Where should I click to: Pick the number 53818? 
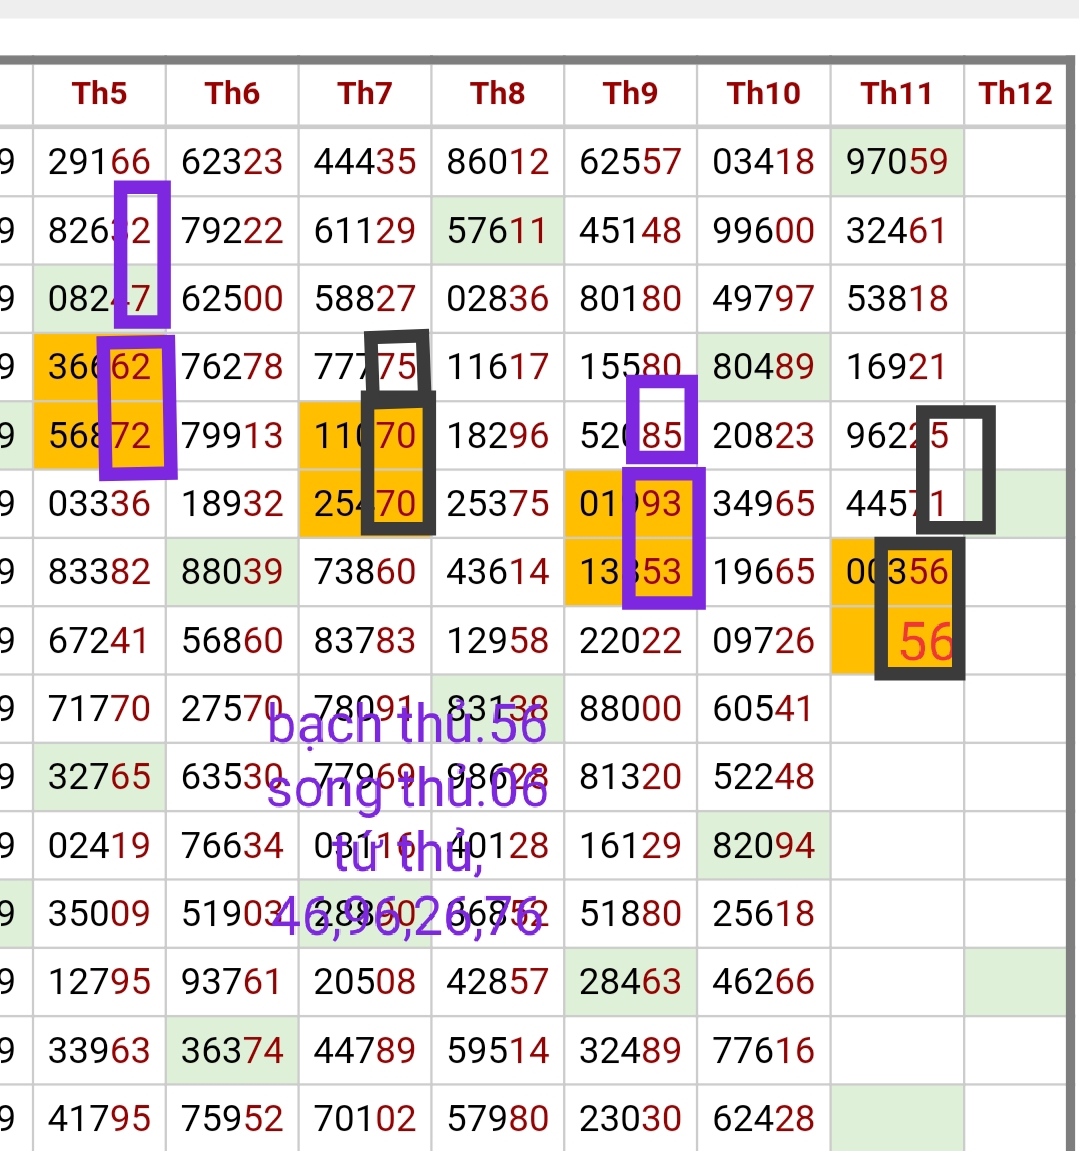pos(897,299)
